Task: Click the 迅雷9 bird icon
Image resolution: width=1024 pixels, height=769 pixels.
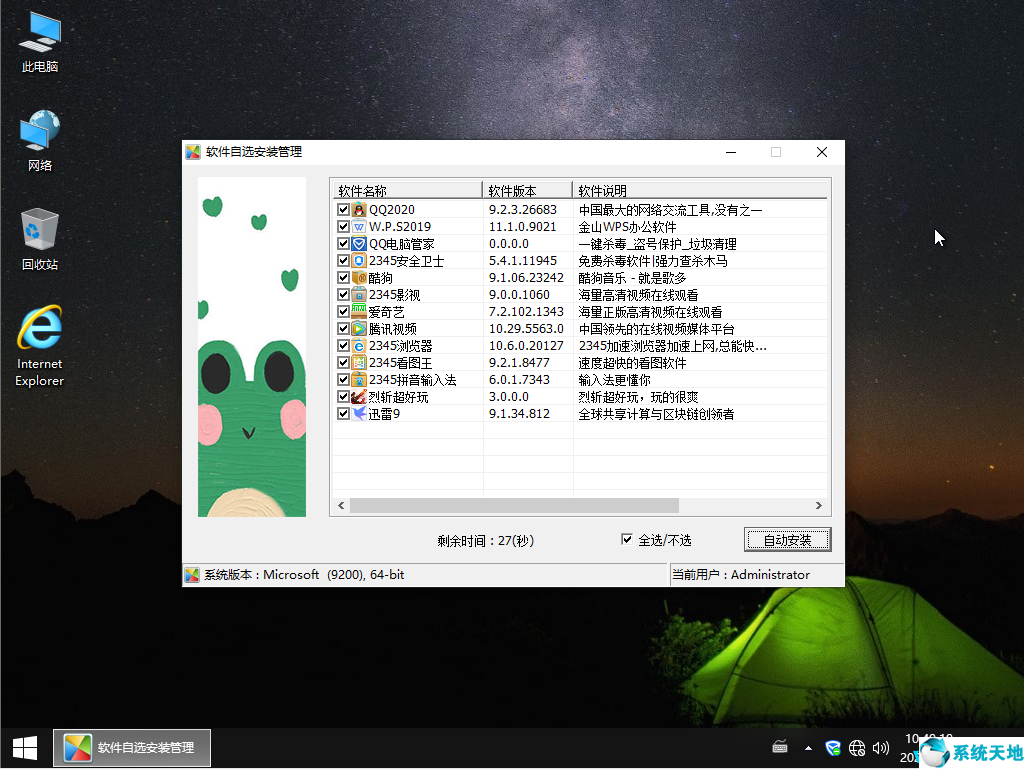Action: [x=359, y=414]
